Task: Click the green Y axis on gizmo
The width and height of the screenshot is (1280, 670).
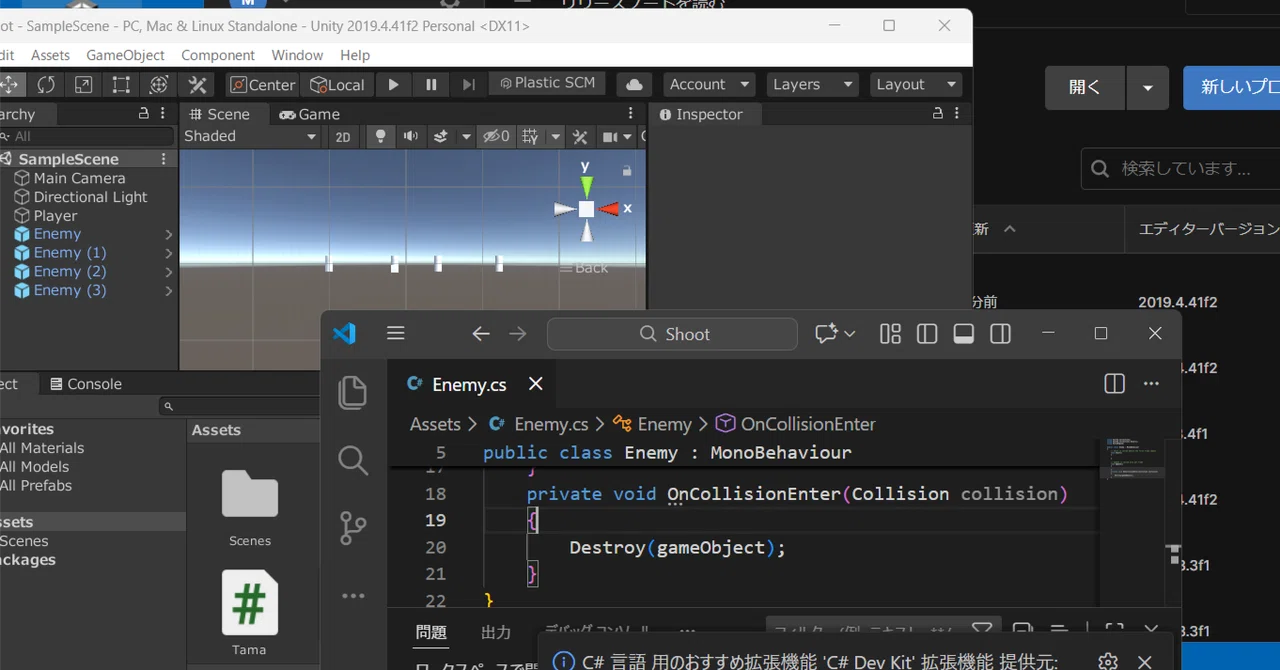Action: (x=587, y=185)
